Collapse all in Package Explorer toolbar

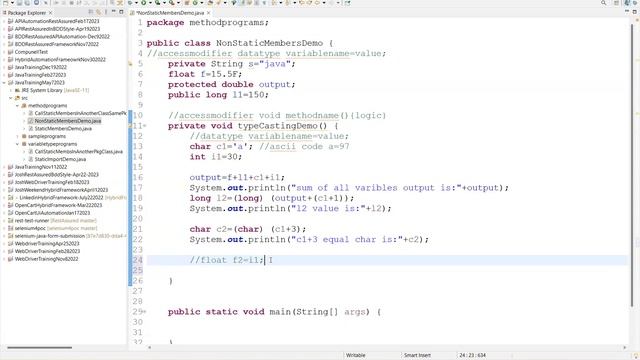(91, 12)
